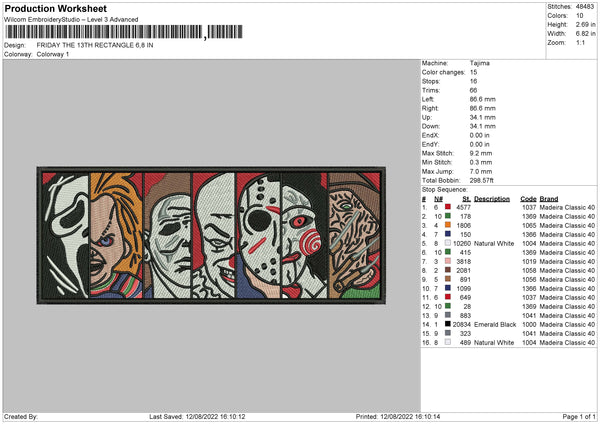600x424 pixels.
Task: Click the N# column header
Action: [439, 199]
